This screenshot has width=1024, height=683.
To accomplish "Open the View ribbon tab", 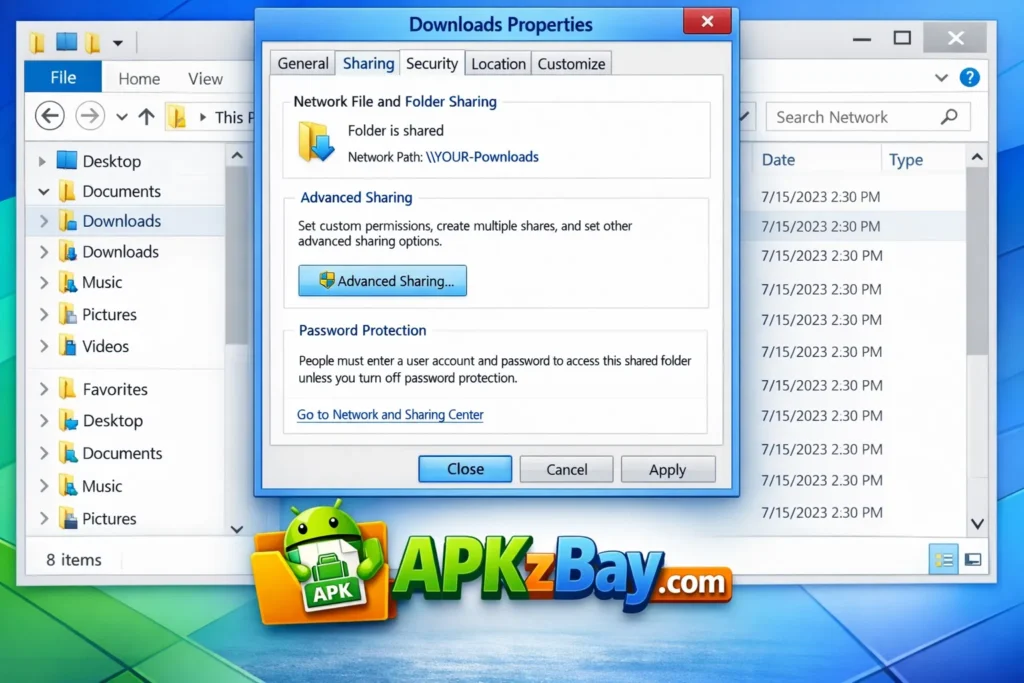I will pos(206,77).
